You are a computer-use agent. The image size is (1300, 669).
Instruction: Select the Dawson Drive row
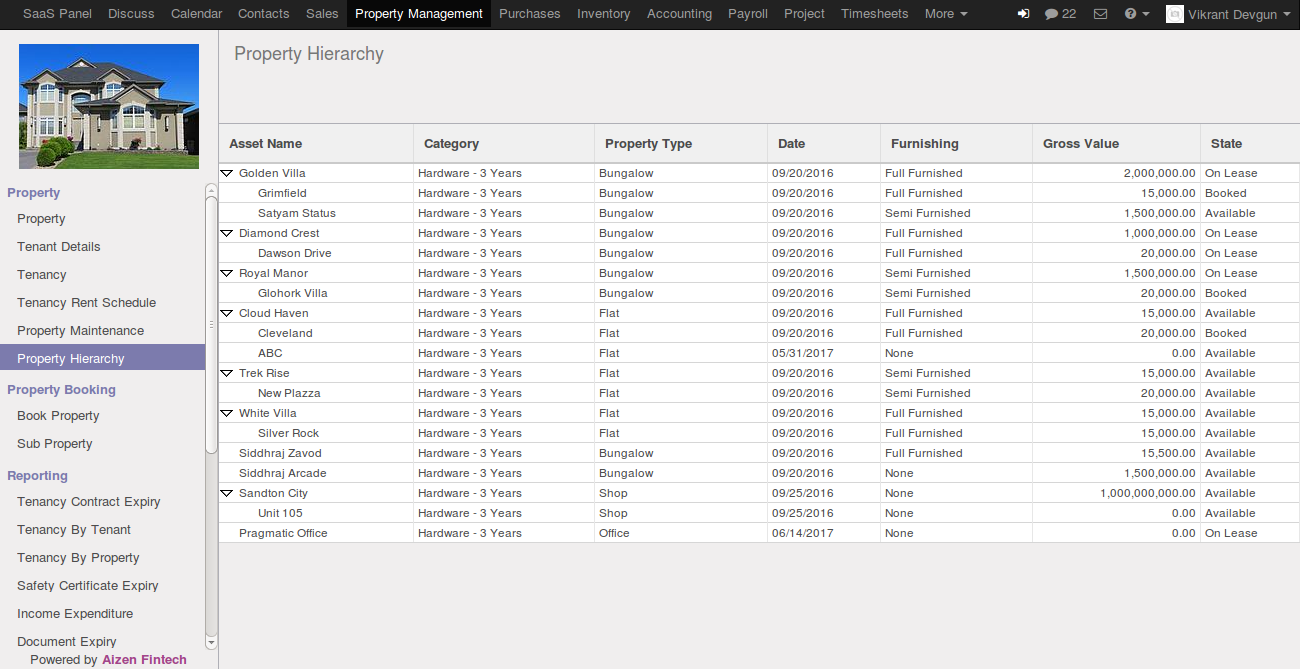[x=759, y=253]
